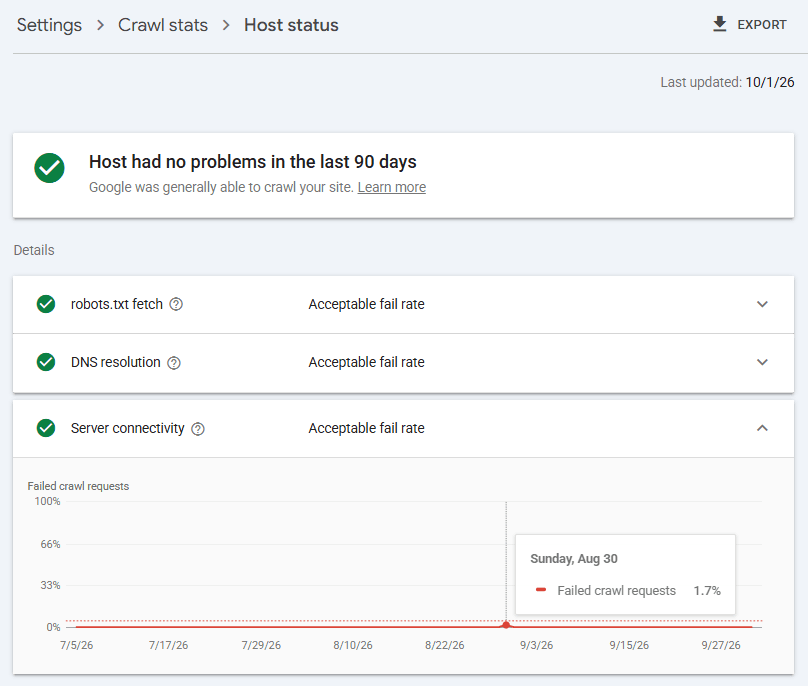Click the Export download icon
Screen dimensions: 808x686
(719, 24)
